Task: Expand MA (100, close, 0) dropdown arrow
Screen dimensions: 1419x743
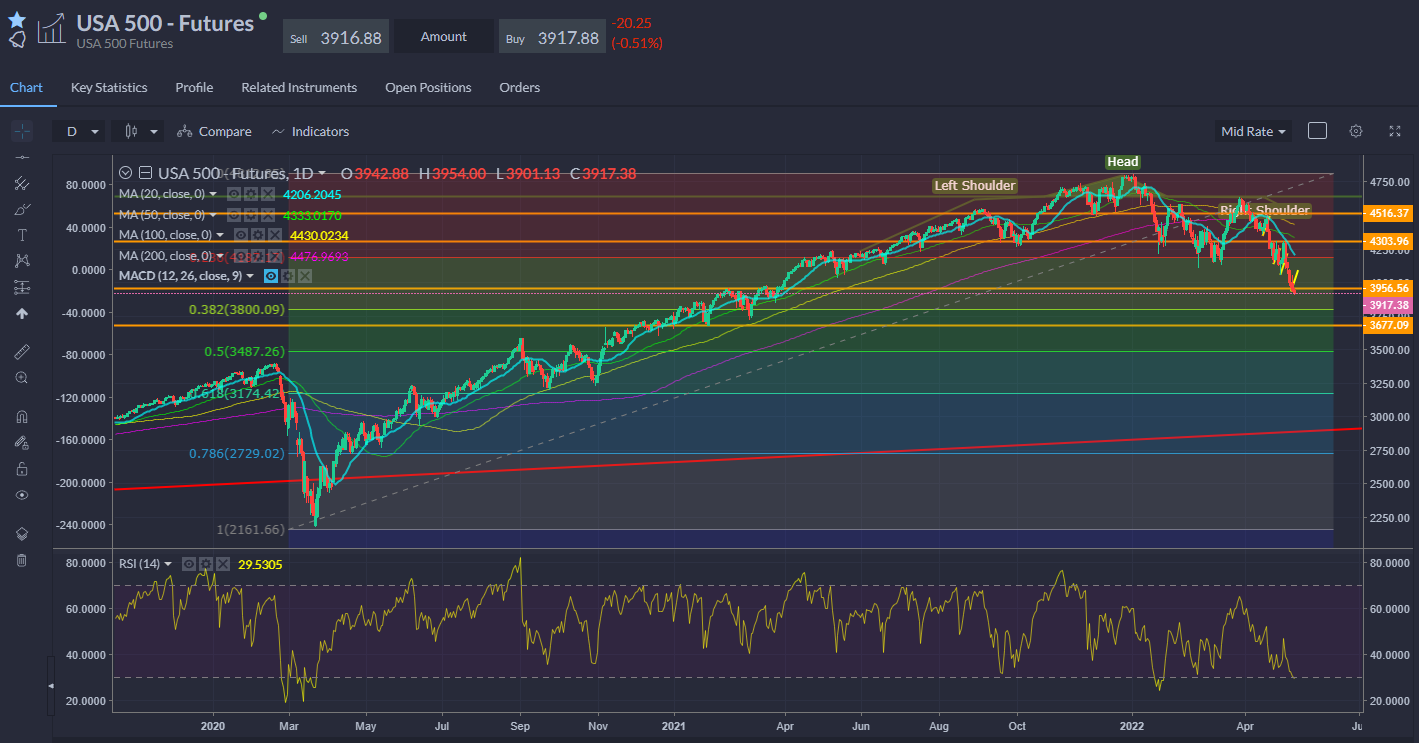Action: point(220,235)
